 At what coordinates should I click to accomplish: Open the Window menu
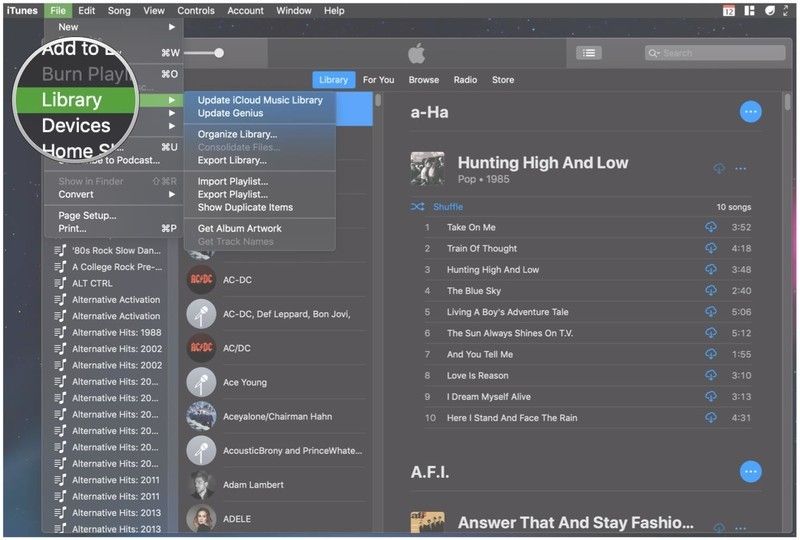click(x=293, y=10)
